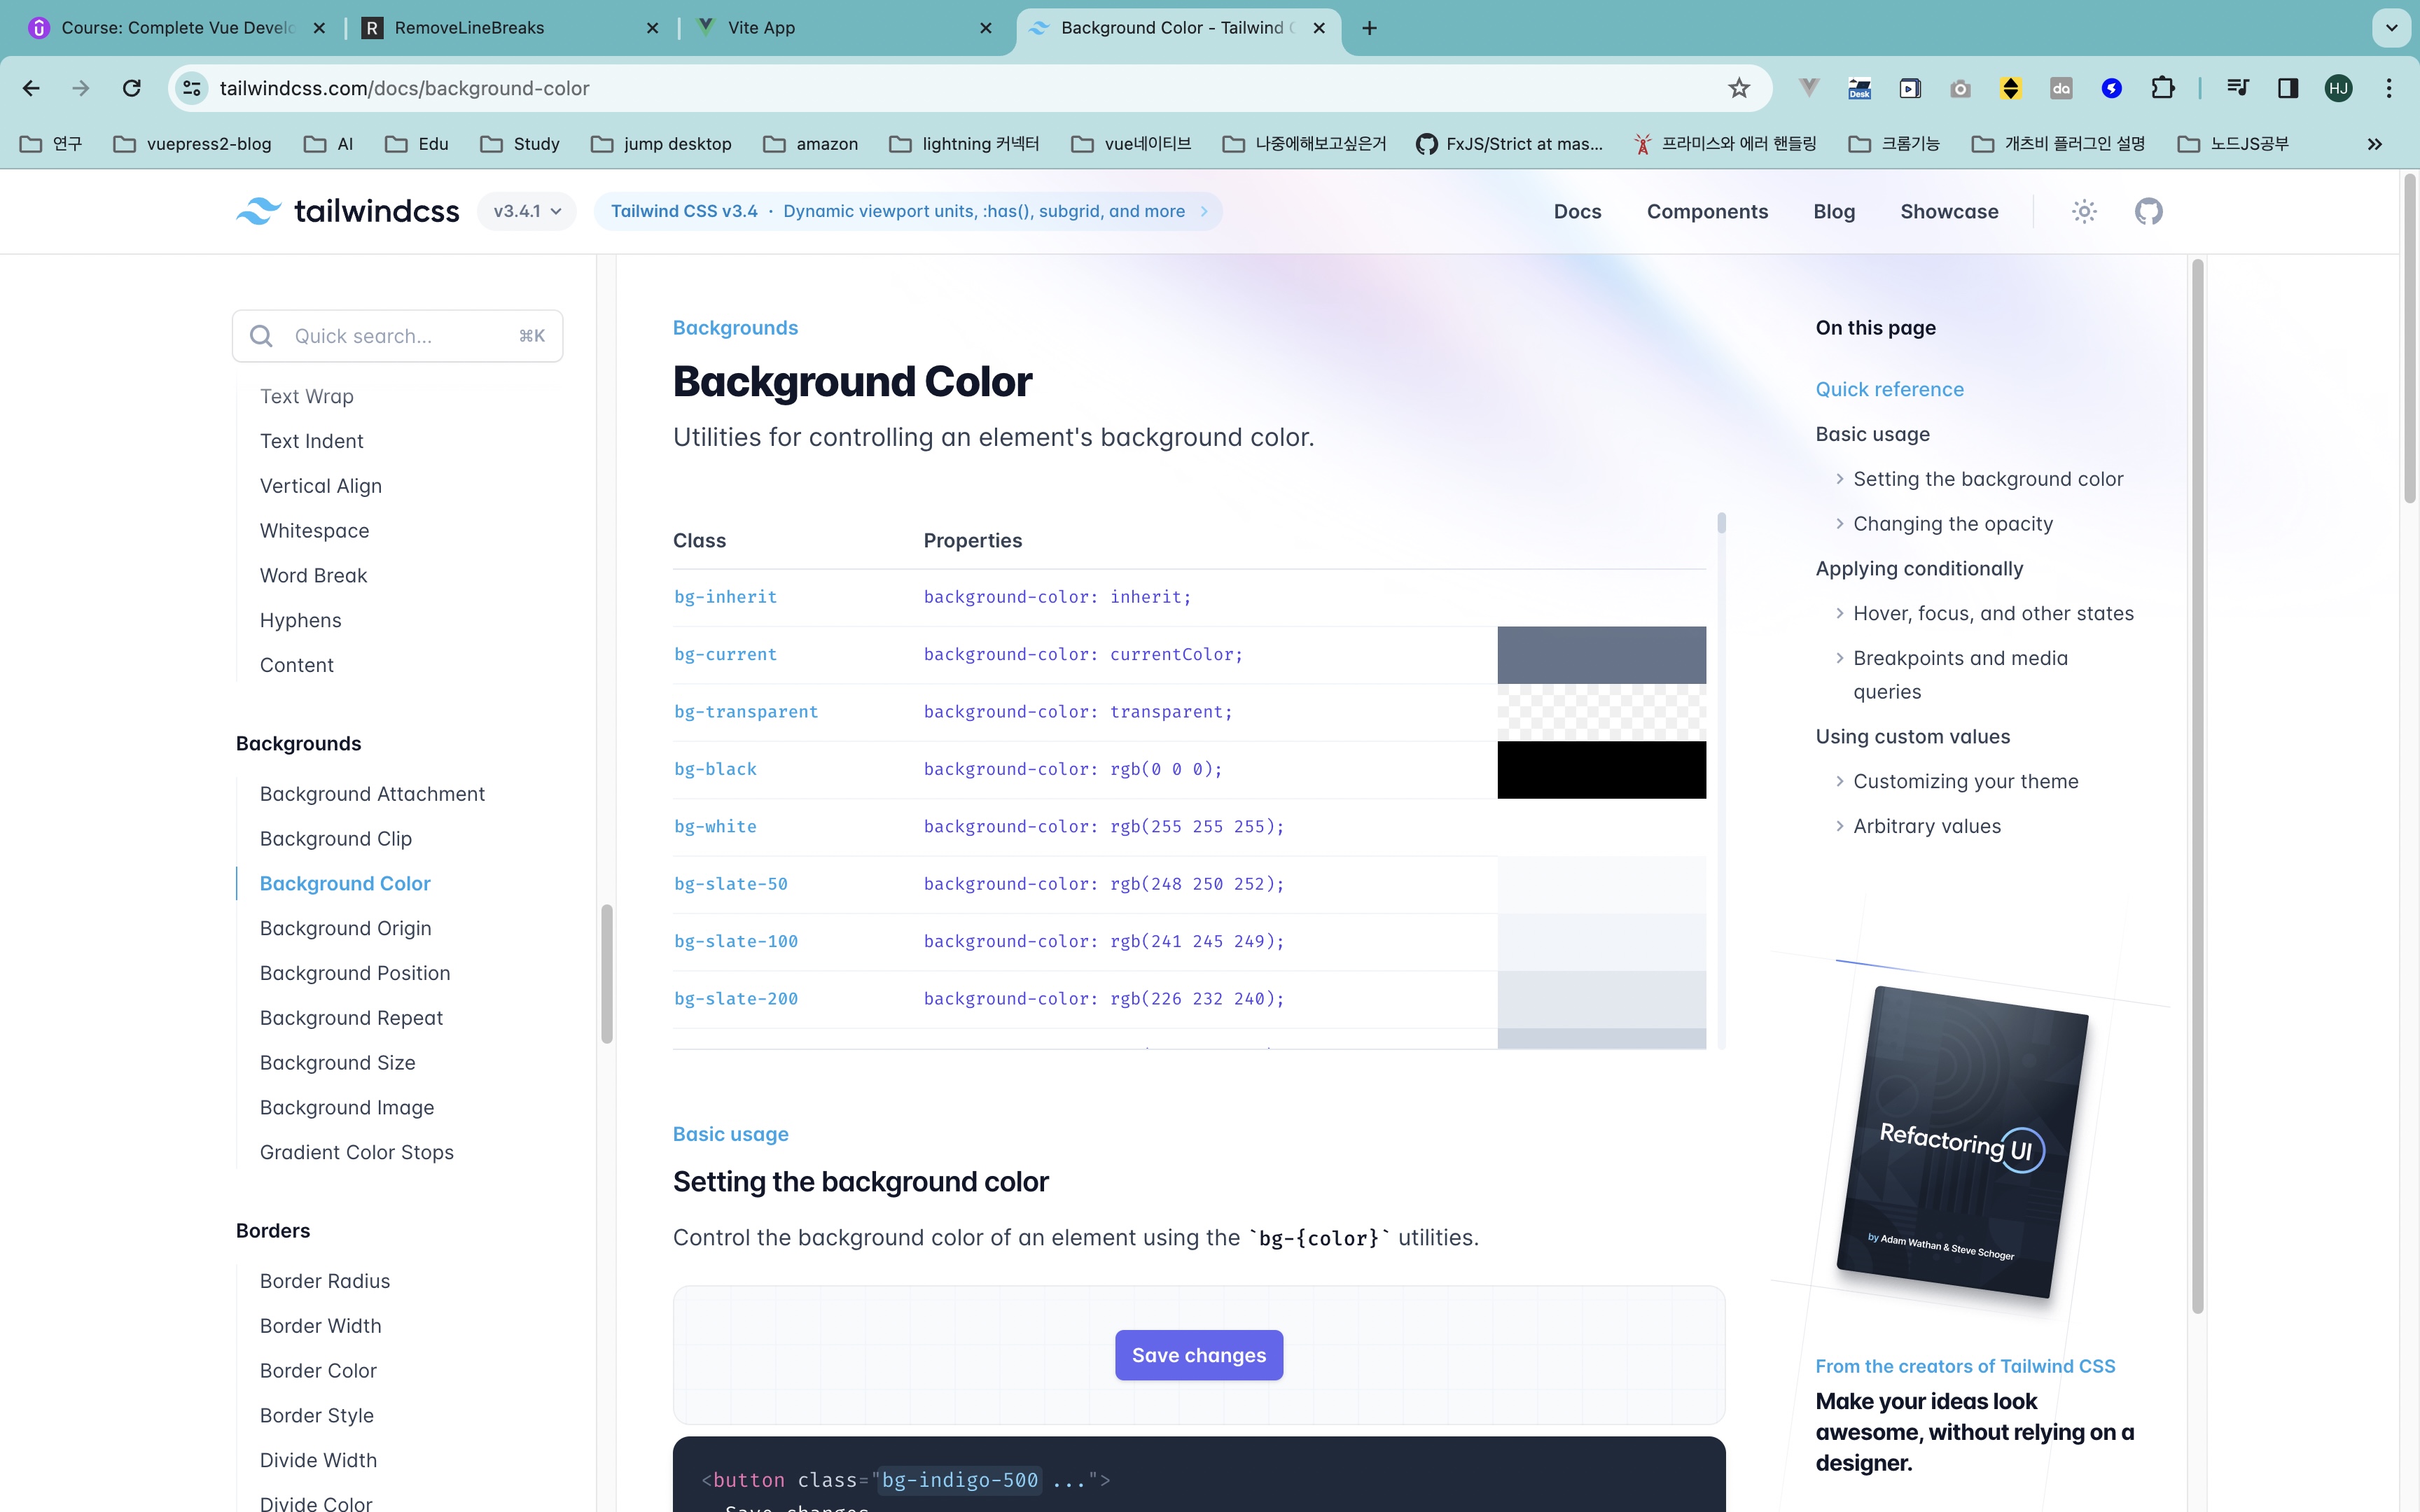
Task: Click the left sidebar scrollbar thumb
Action: point(606,974)
